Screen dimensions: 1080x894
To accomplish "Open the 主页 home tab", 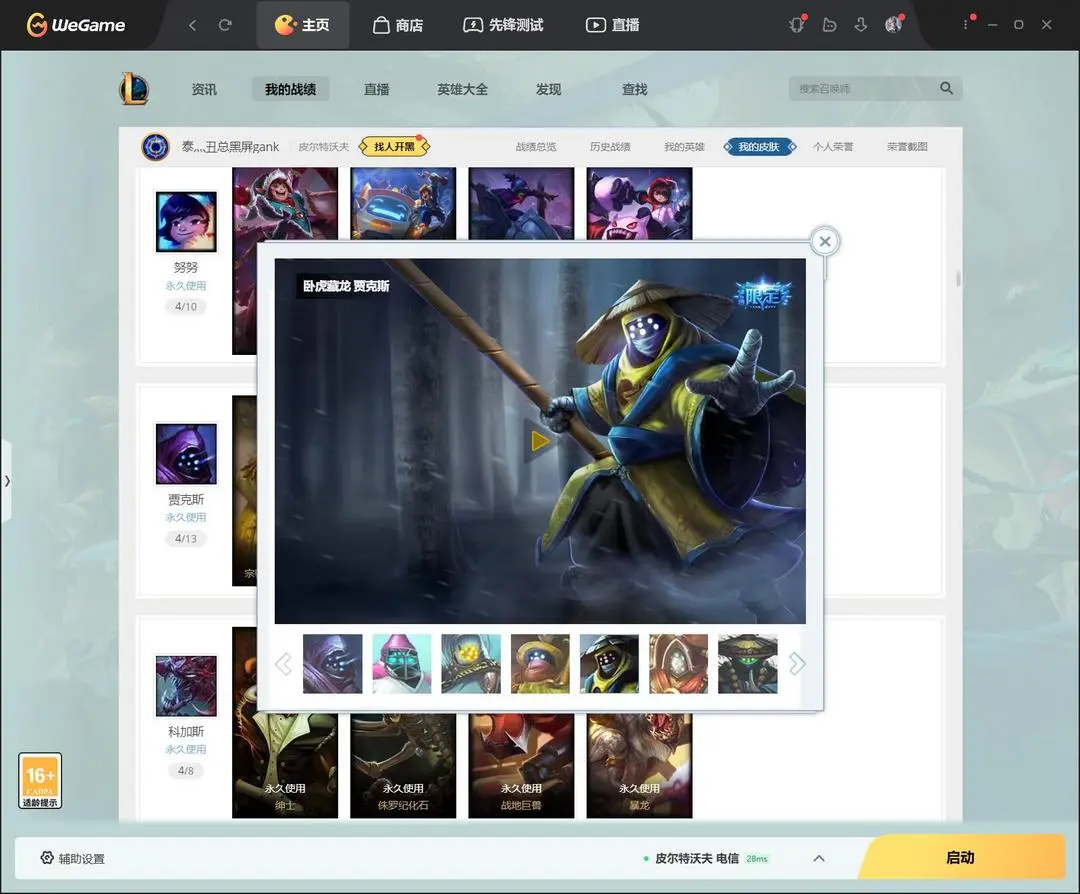I will click(302, 25).
